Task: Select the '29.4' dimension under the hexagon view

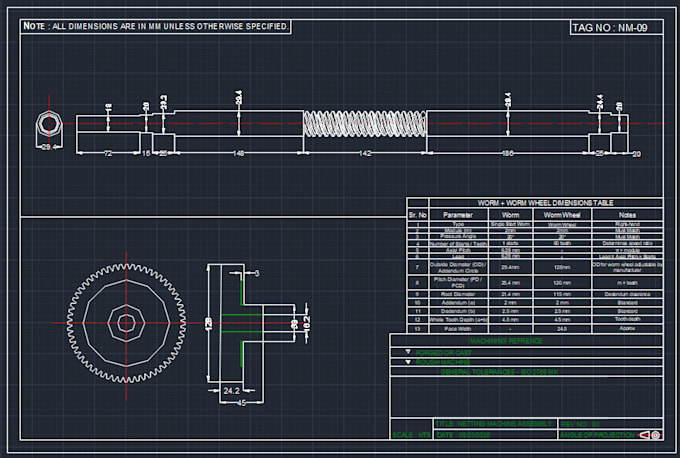Action: tap(49, 147)
